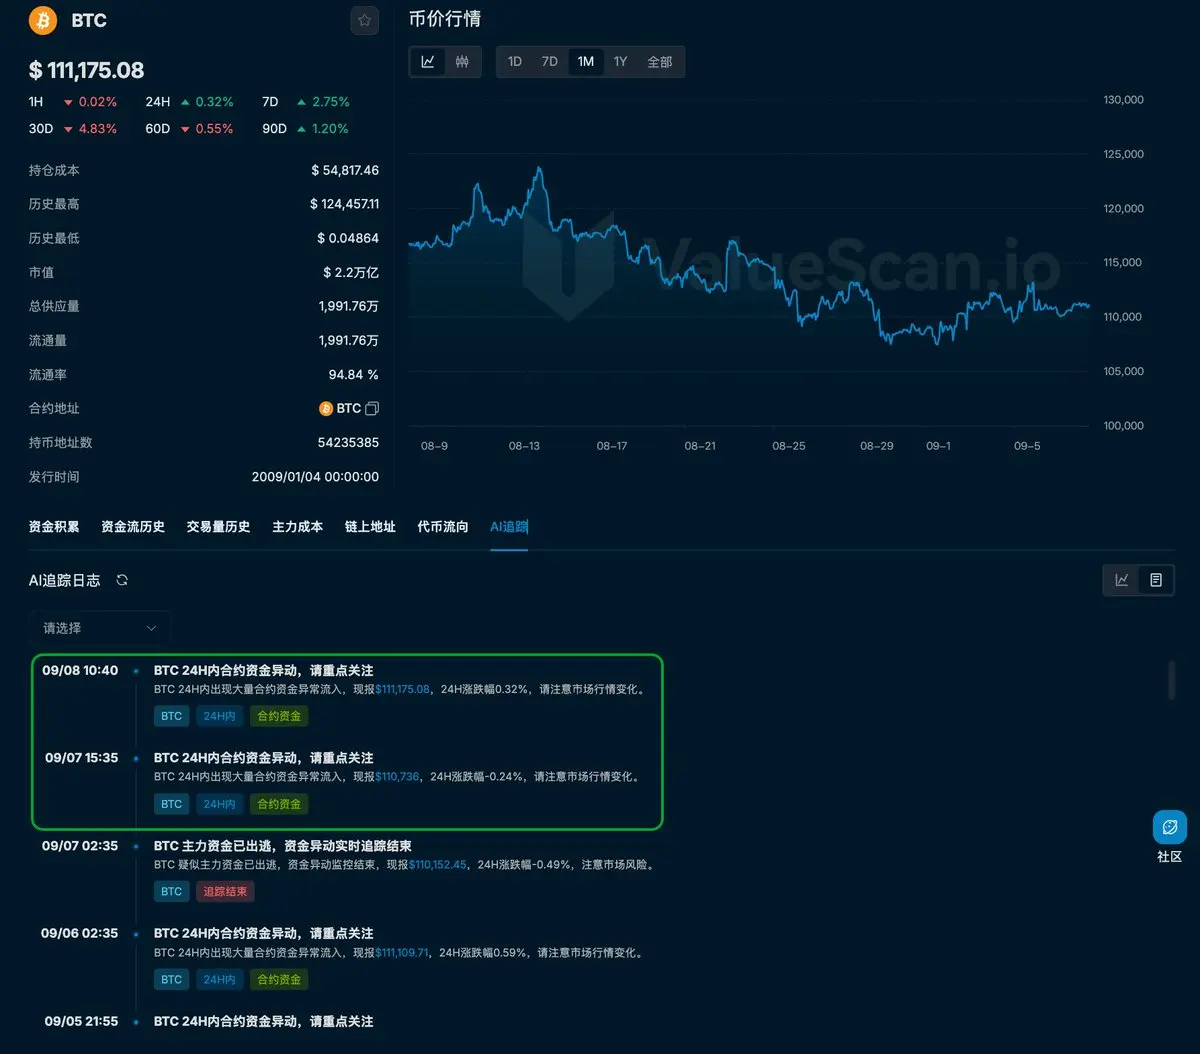Click the 24H change 0.32%
Screen dimensions: 1200x1054
(214, 102)
